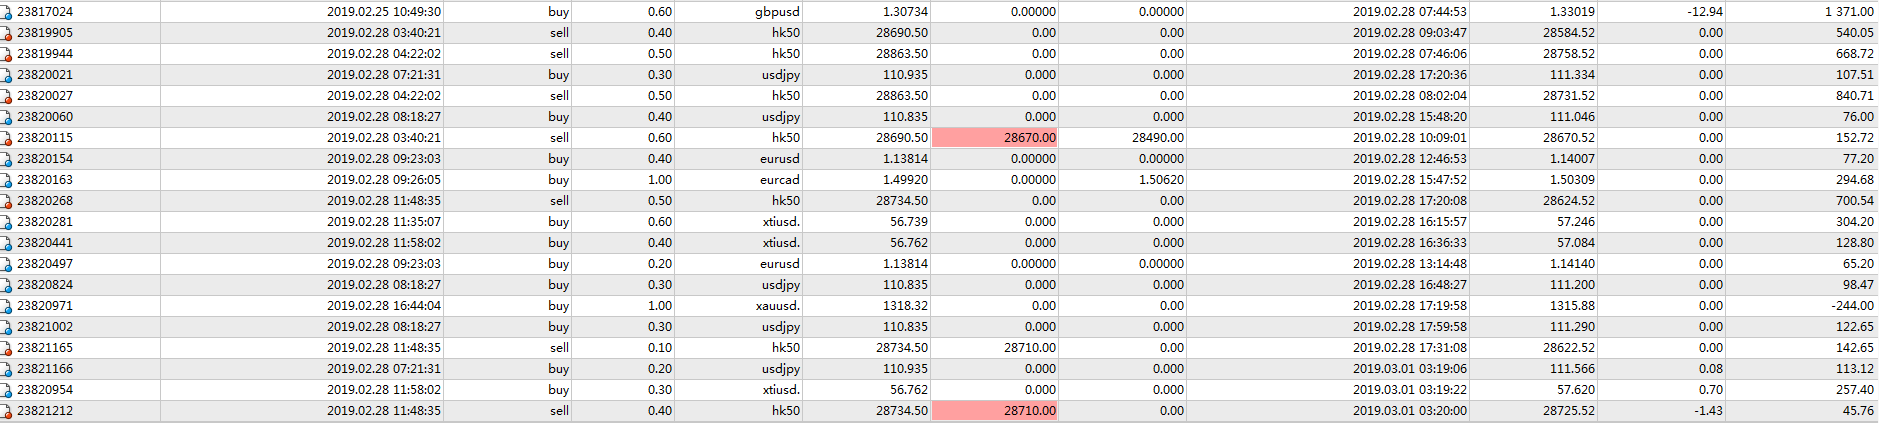Image resolution: width=1879 pixels, height=423 pixels.
Task: Select the gbpusd symbol cell
Action: (x=777, y=12)
